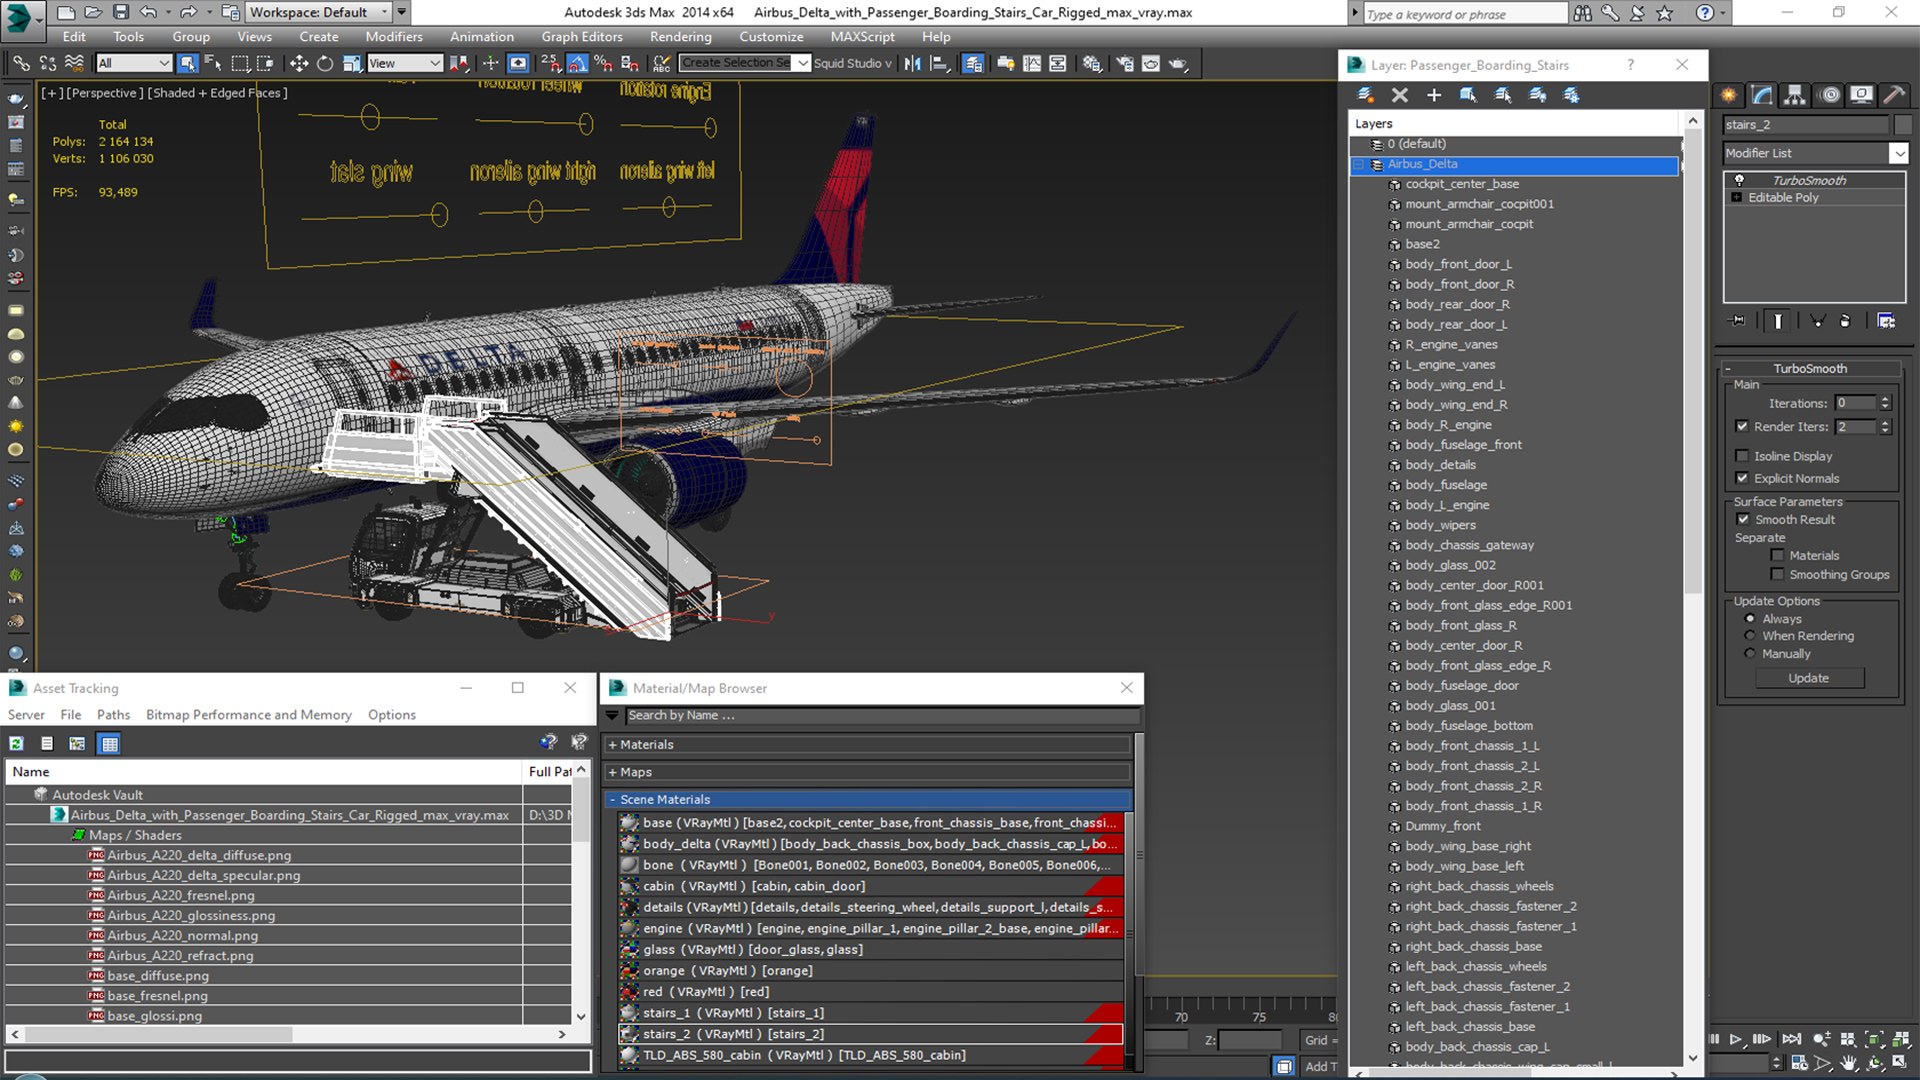Open the Graph Editors menu
Viewport: 1920px width, 1080px height.
click(582, 37)
